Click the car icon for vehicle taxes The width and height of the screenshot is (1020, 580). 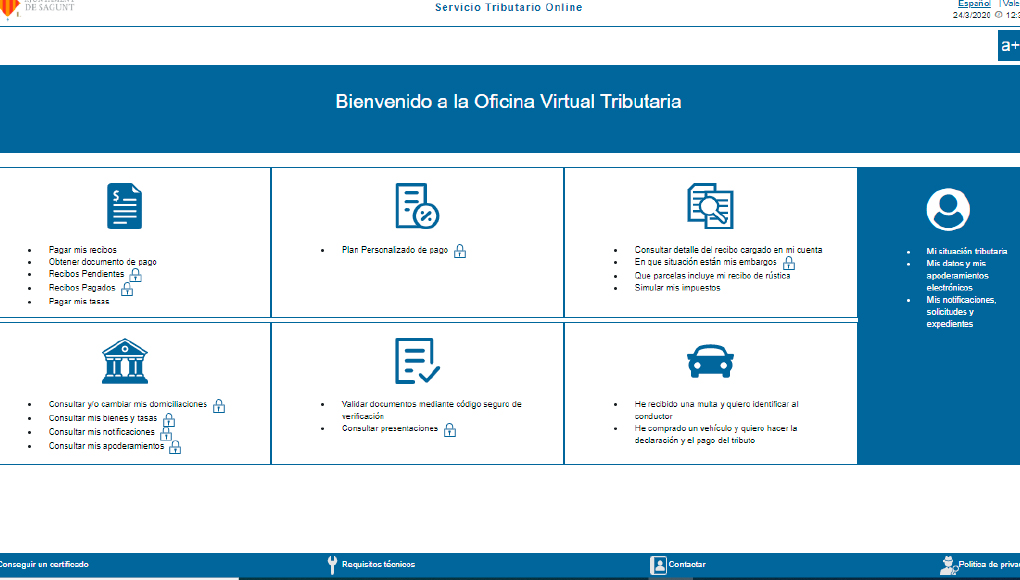(x=711, y=361)
